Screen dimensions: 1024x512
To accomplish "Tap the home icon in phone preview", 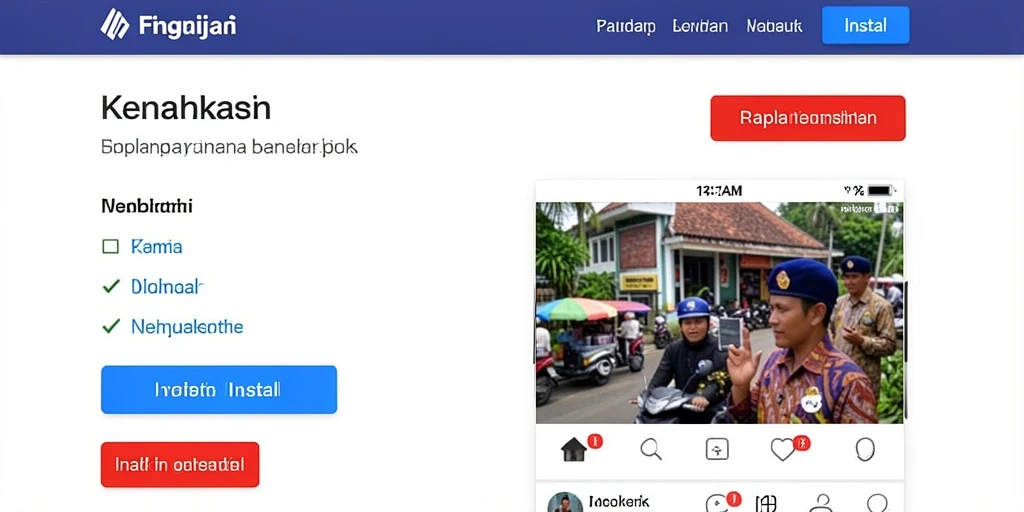I will 573,449.
